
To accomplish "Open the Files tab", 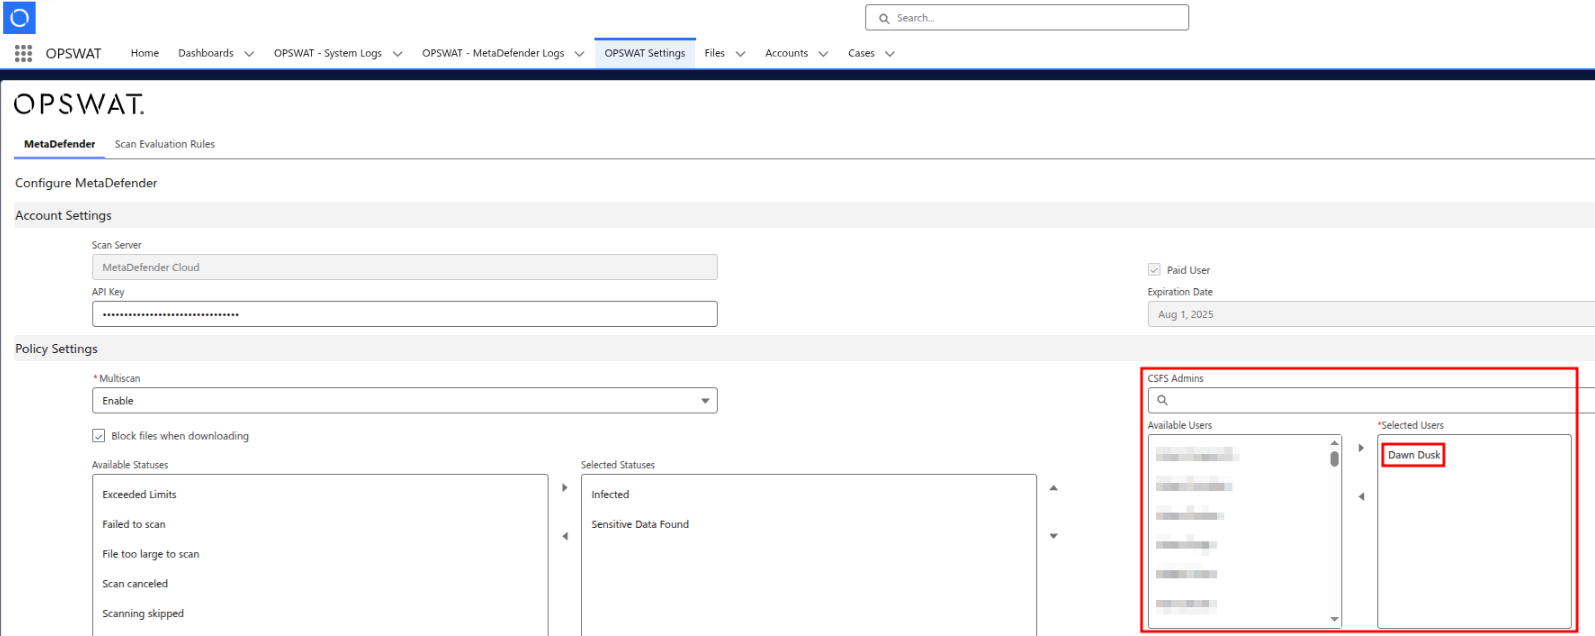I will (714, 54).
